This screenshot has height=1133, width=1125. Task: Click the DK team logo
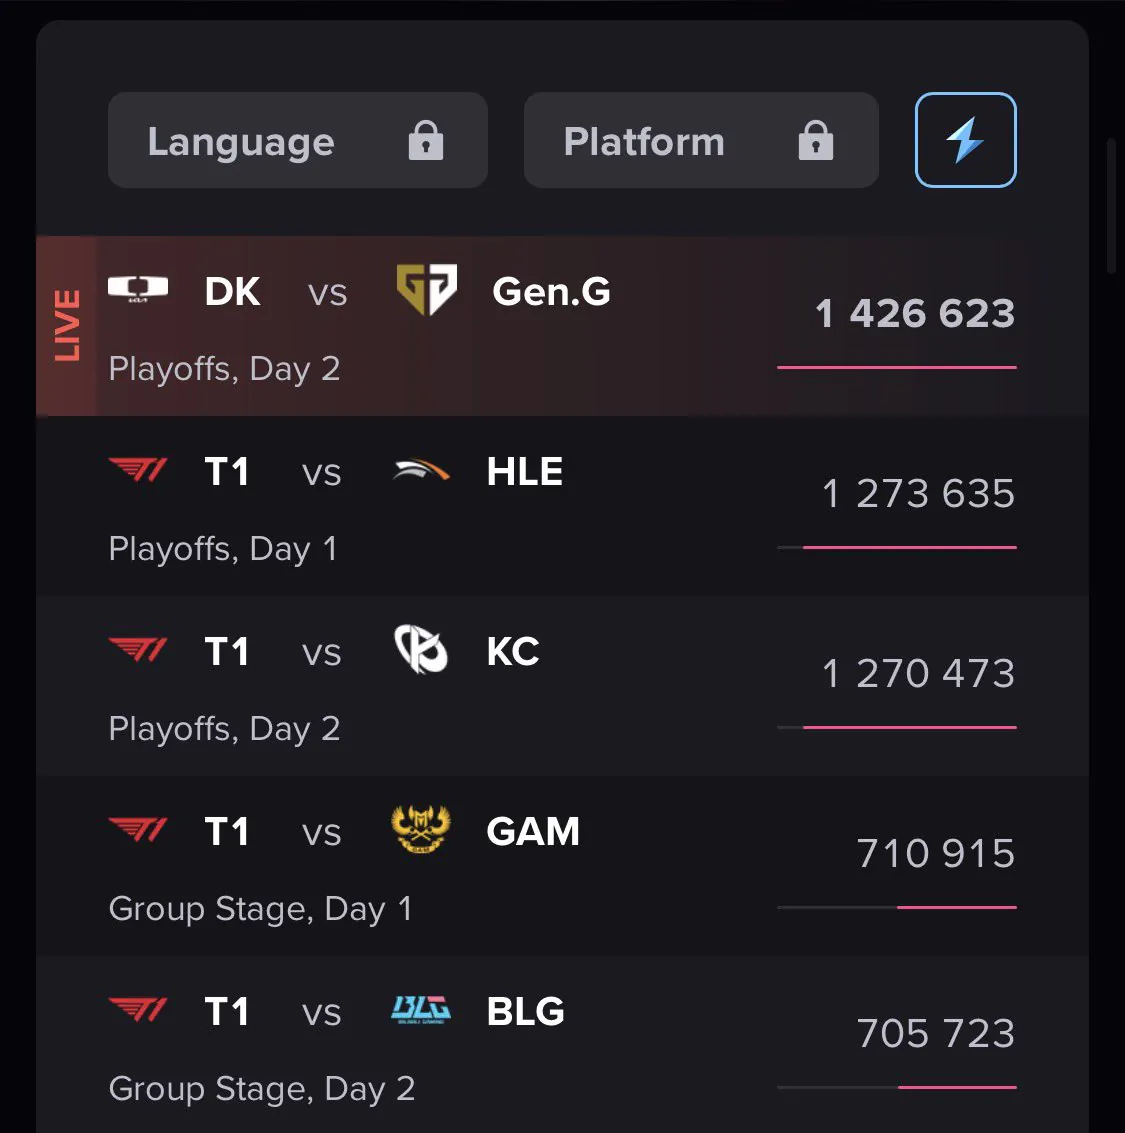point(138,288)
